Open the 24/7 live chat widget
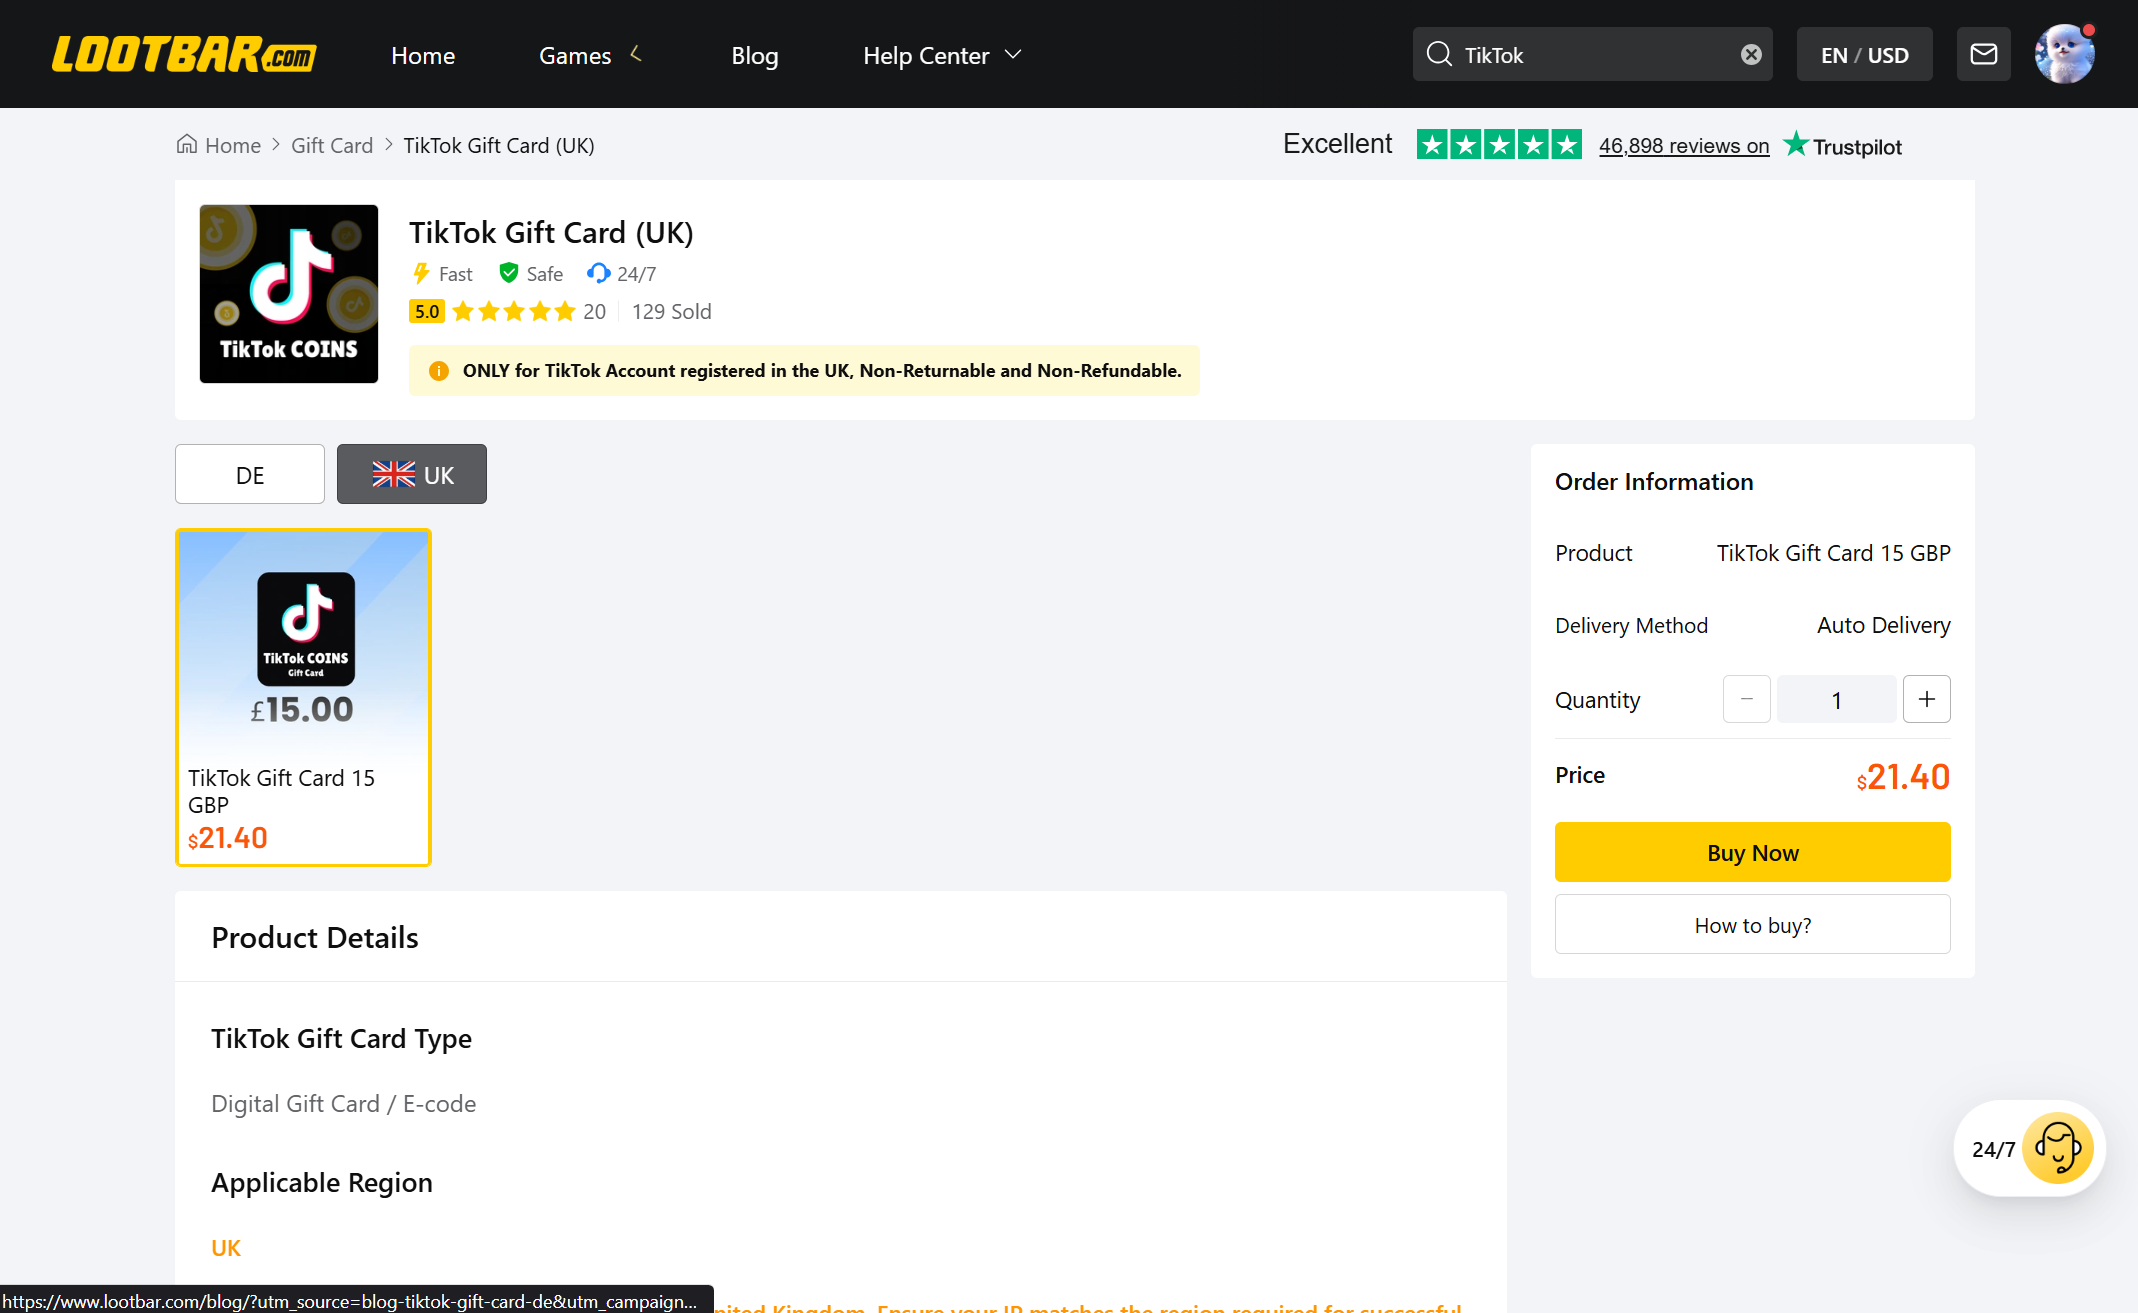 pyautogui.click(x=2030, y=1148)
